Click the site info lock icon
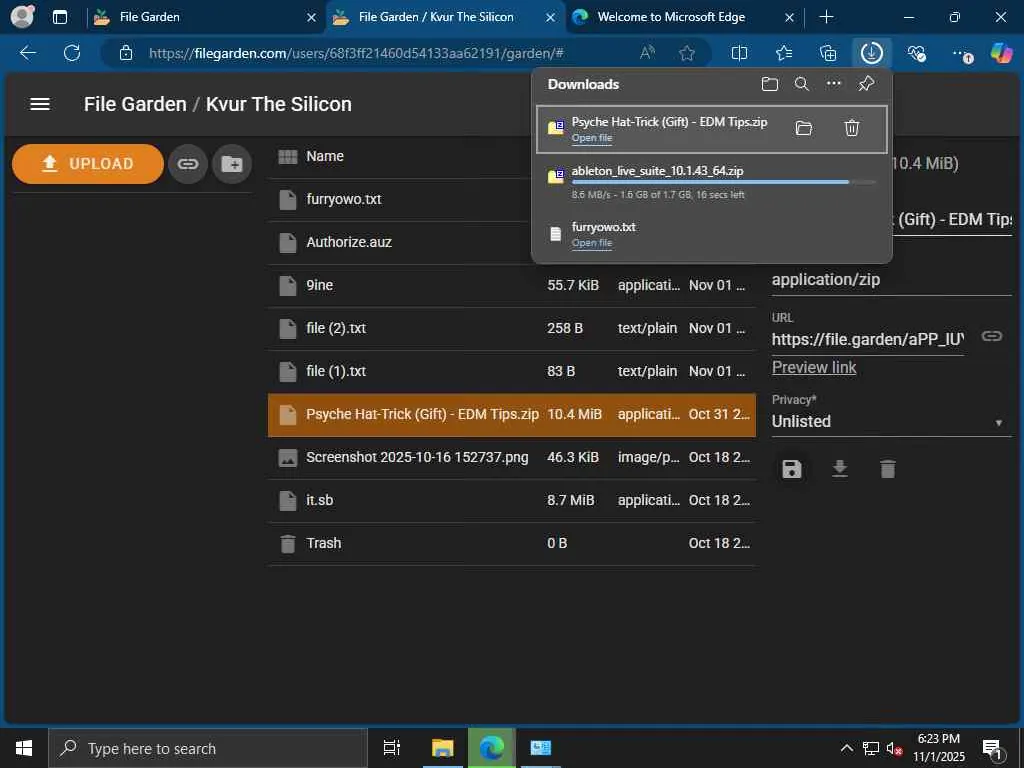The image size is (1024, 768). pos(126,53)
